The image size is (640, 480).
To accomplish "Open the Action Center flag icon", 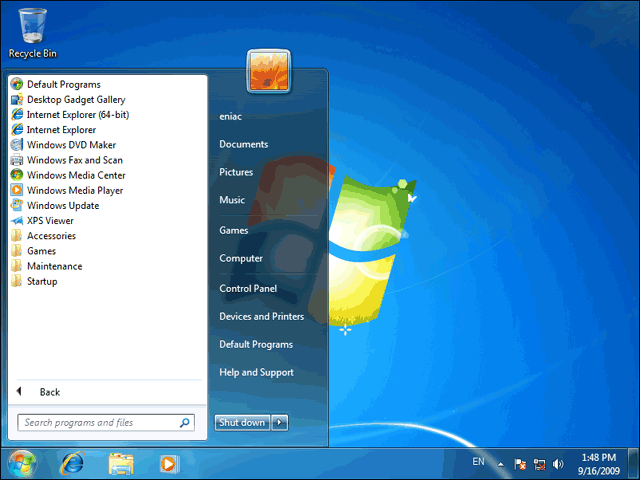I will (x=520, y=464).
